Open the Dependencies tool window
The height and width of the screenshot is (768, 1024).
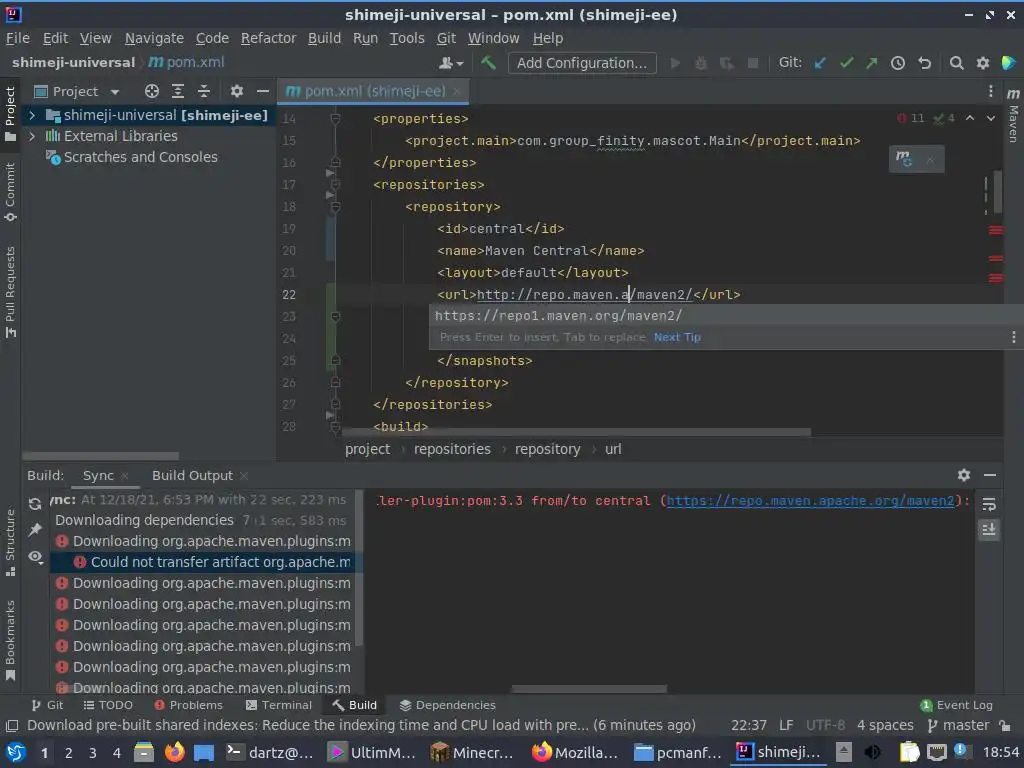(x=447, y=705)
